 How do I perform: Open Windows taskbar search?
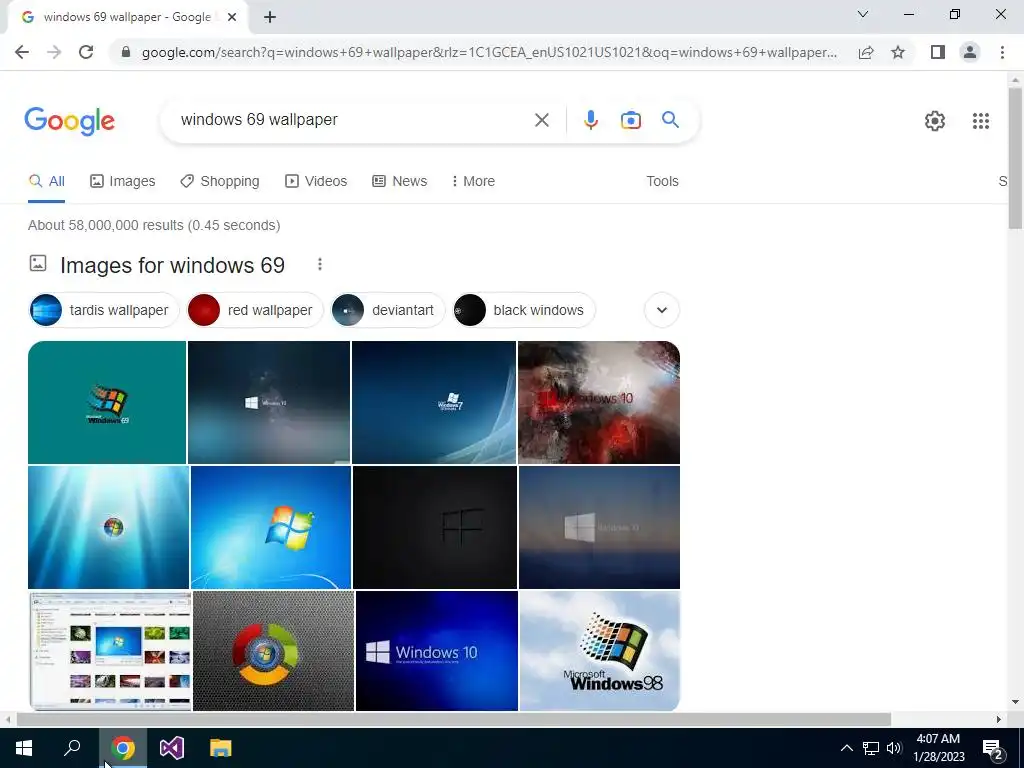72,748
